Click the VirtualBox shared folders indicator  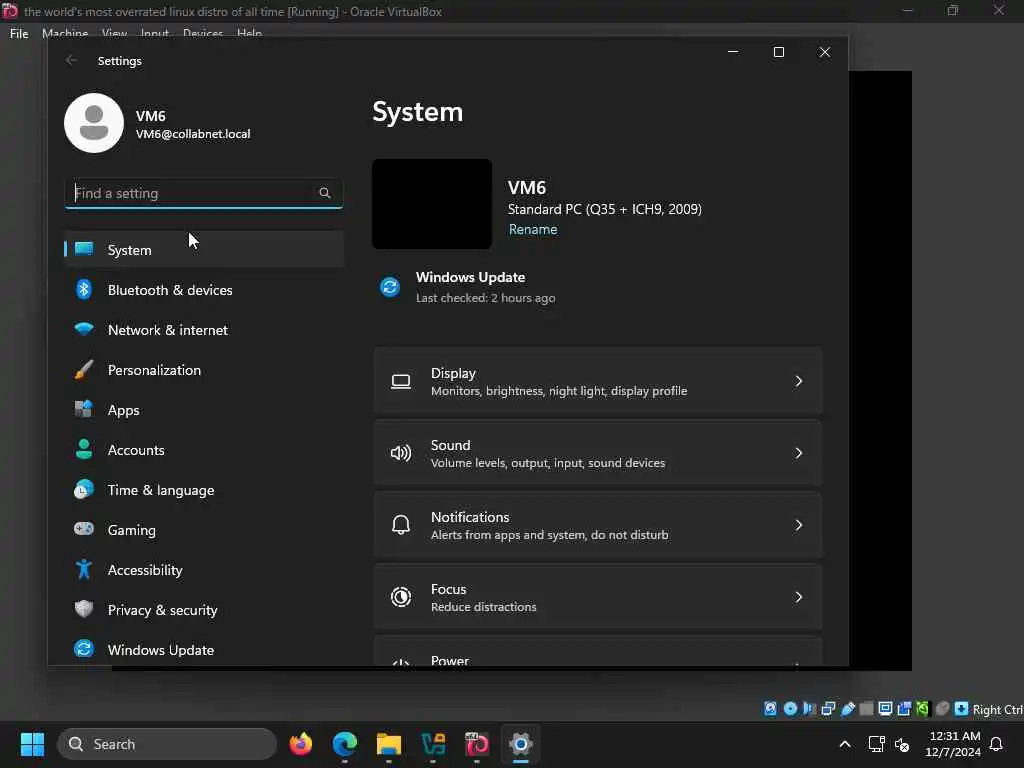[x=867, y=709]
